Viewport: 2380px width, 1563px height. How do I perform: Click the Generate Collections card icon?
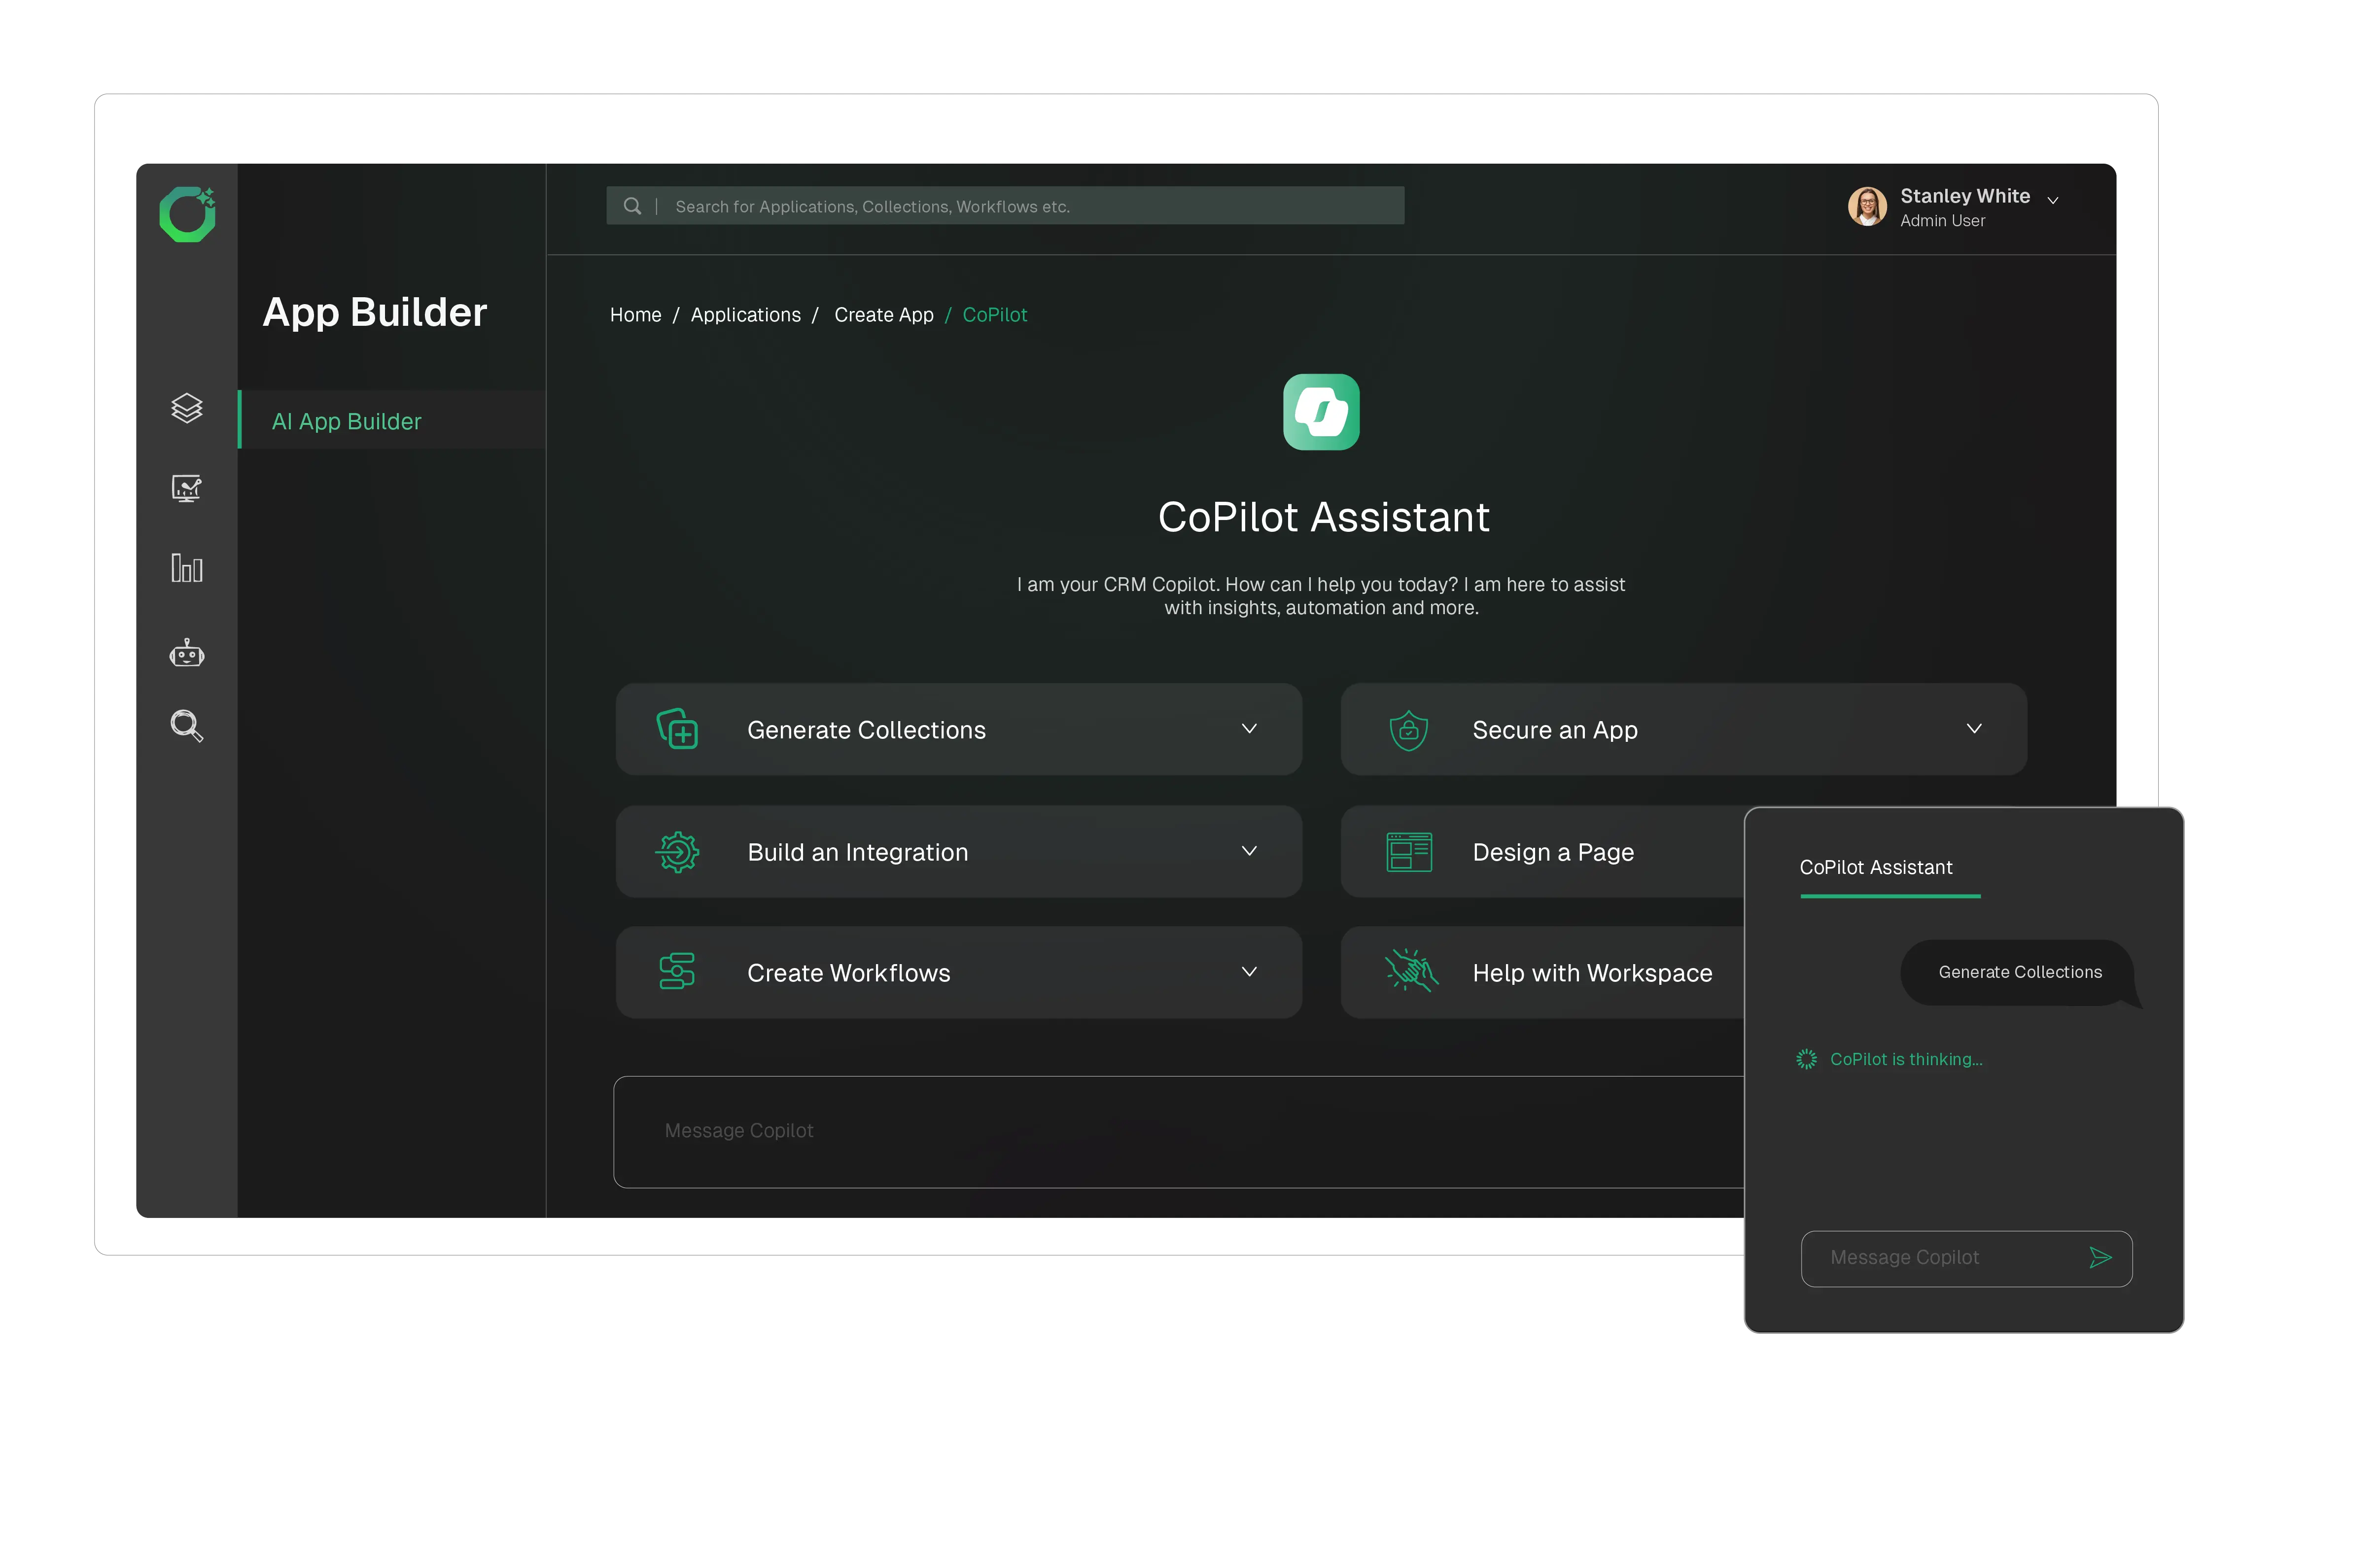coord(677,729)
